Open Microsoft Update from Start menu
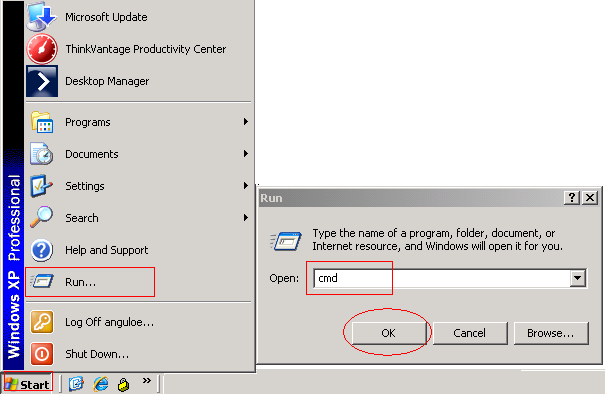Viewport: 605px width, 394px height. point(139,17)
